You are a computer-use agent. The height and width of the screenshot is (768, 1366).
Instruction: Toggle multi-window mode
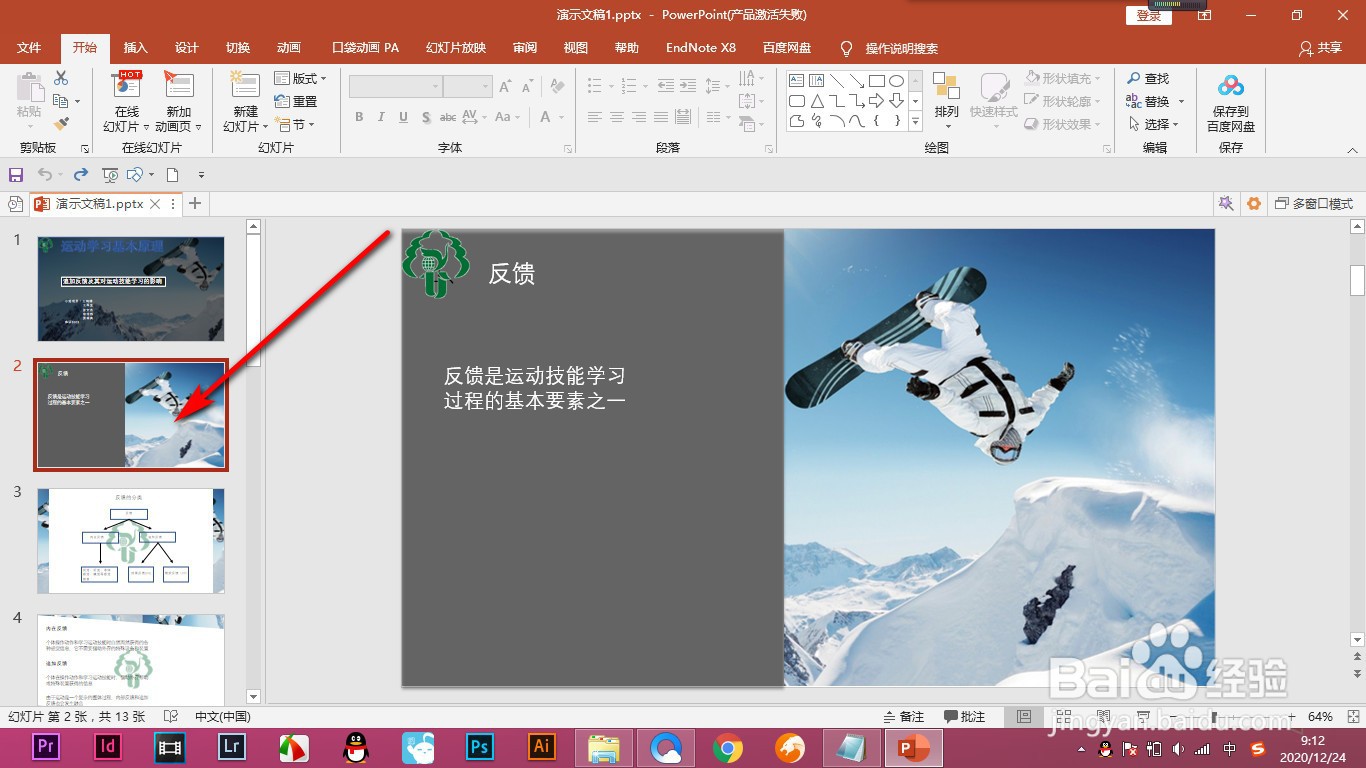click(1314, 203)
